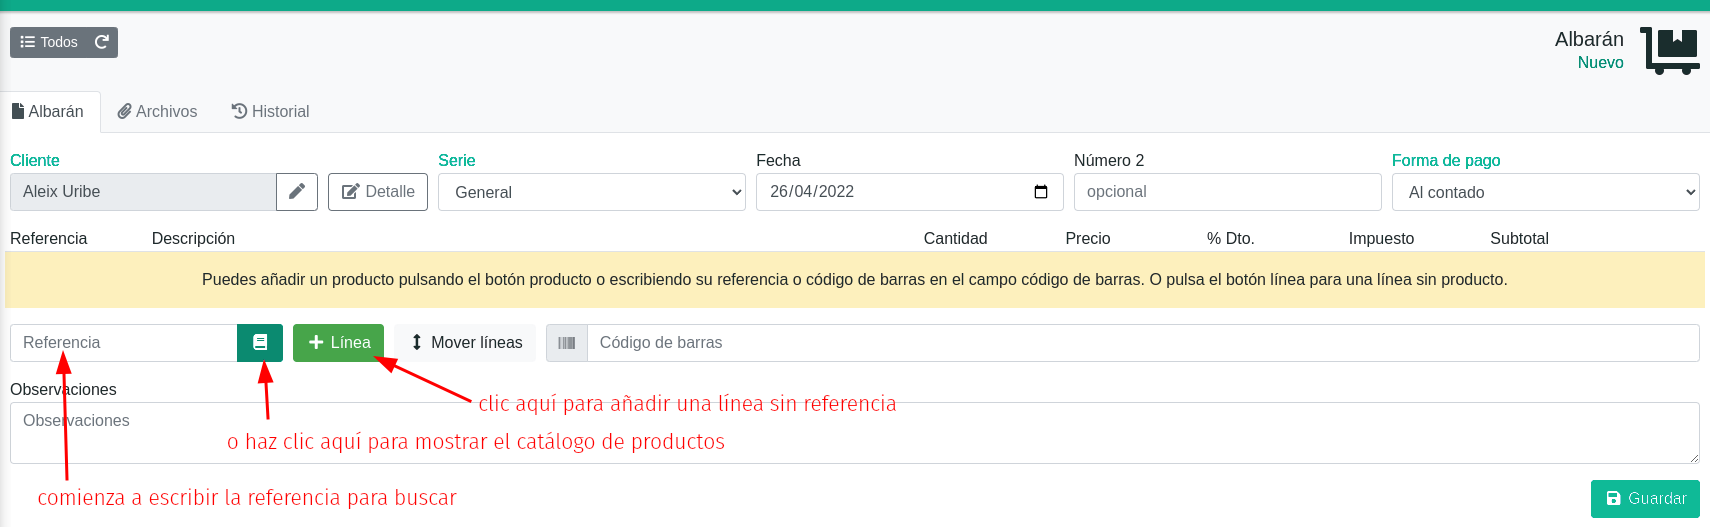Click the % Dto. column header
1710x527 pixels.
click(x=1230, y=238)
